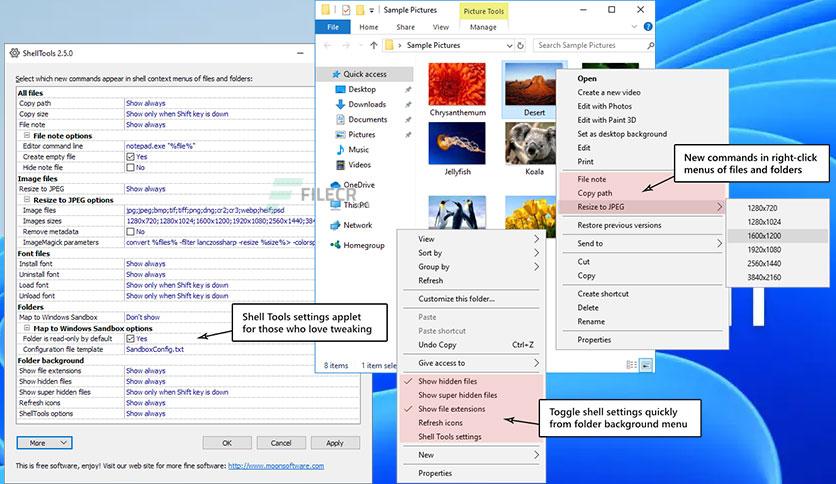Image resolution: width=836 pixels, height=484 pixels.
Task: Click the forward arrow in Explorer
Action: (x=346, y=45)
